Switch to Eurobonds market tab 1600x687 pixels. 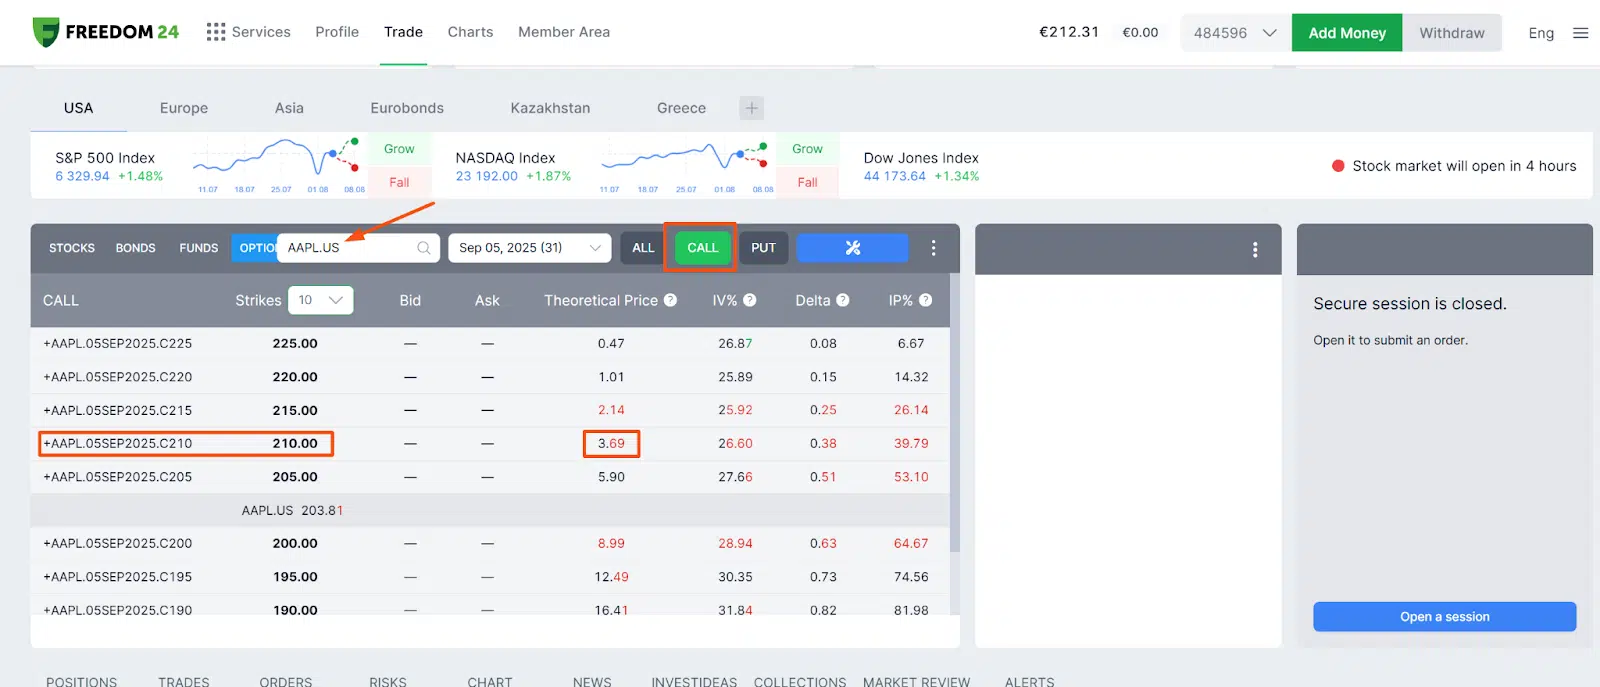tap(407, 108)
